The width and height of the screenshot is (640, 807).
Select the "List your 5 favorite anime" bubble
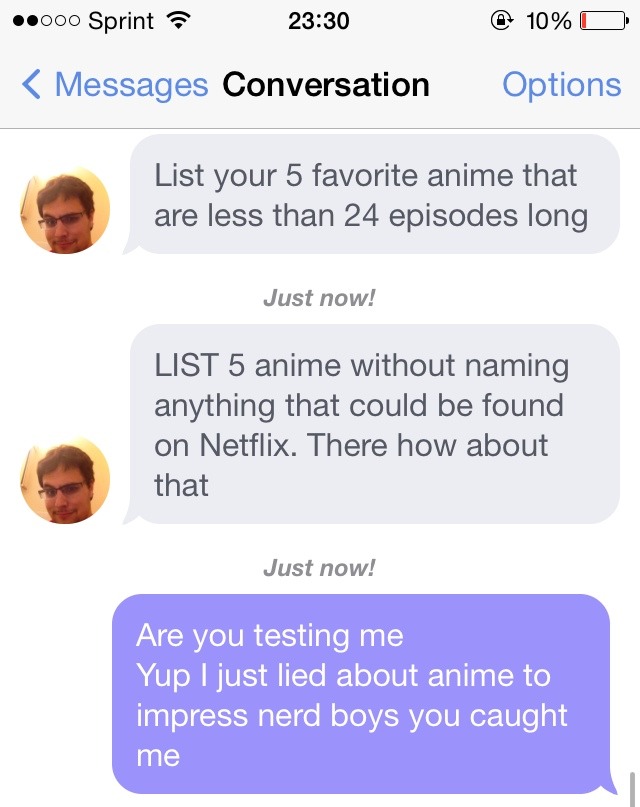pyautogui.click(x=375, y=195)
